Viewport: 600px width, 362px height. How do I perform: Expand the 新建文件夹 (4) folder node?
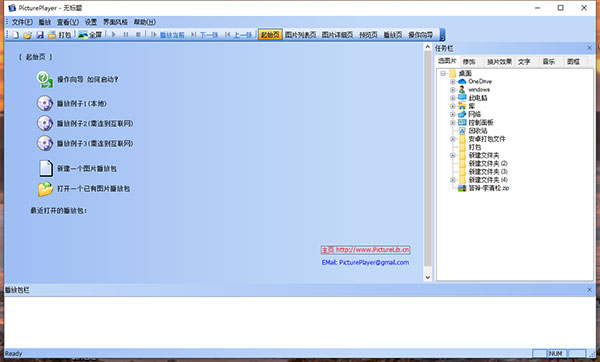pyautogui.click(x=453, y=180)
